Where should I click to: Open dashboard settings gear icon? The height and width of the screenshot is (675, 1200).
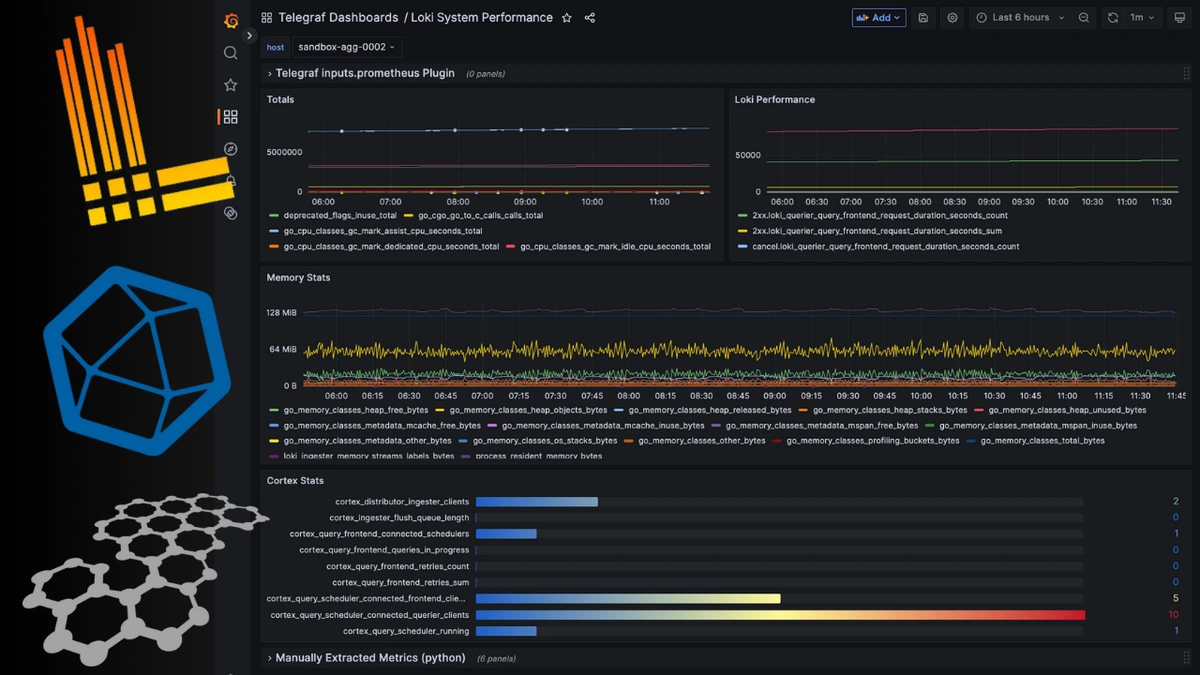pos(951,17)
